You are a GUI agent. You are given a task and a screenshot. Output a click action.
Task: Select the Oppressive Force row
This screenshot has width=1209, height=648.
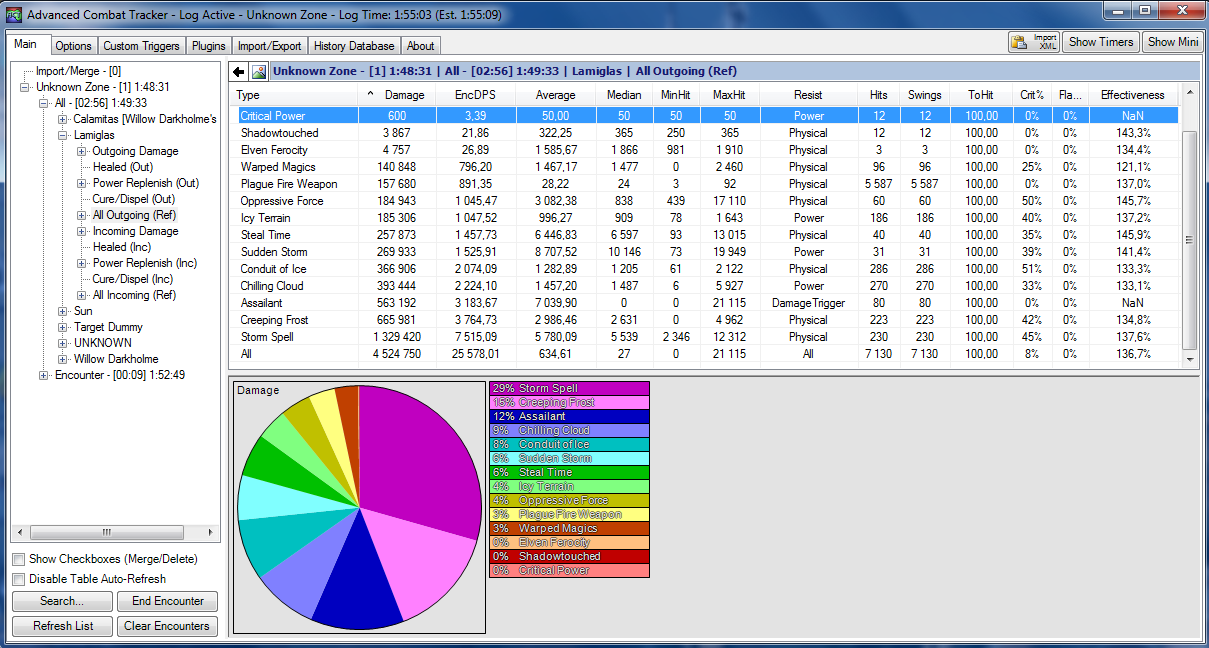[x=705, y=201]
